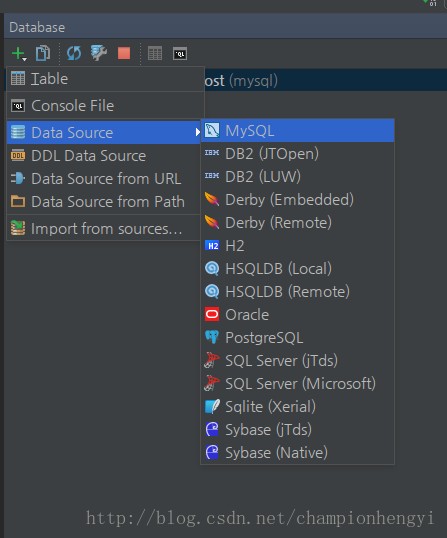This screenshot has width=447, height=538.
Task: Choose Sybase (jTds) entry
Action: click(297, 430)
